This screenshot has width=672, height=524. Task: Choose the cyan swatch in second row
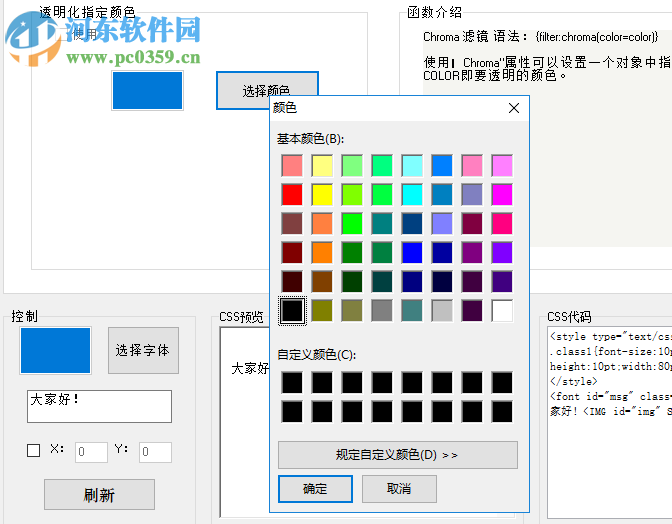coord(412,195)
